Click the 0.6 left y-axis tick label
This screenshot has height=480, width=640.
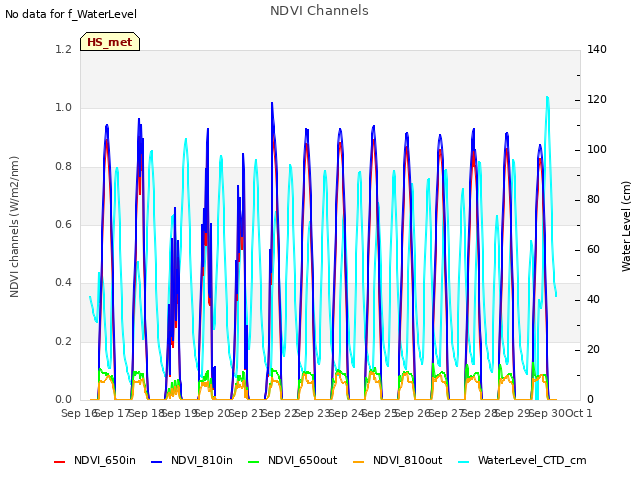63,224
